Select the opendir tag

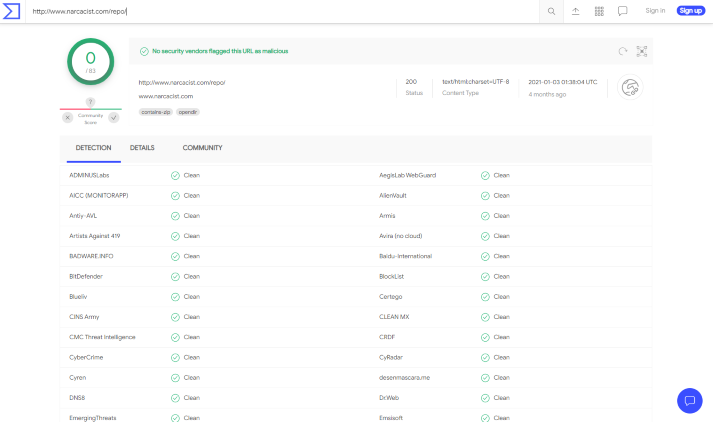188,112
